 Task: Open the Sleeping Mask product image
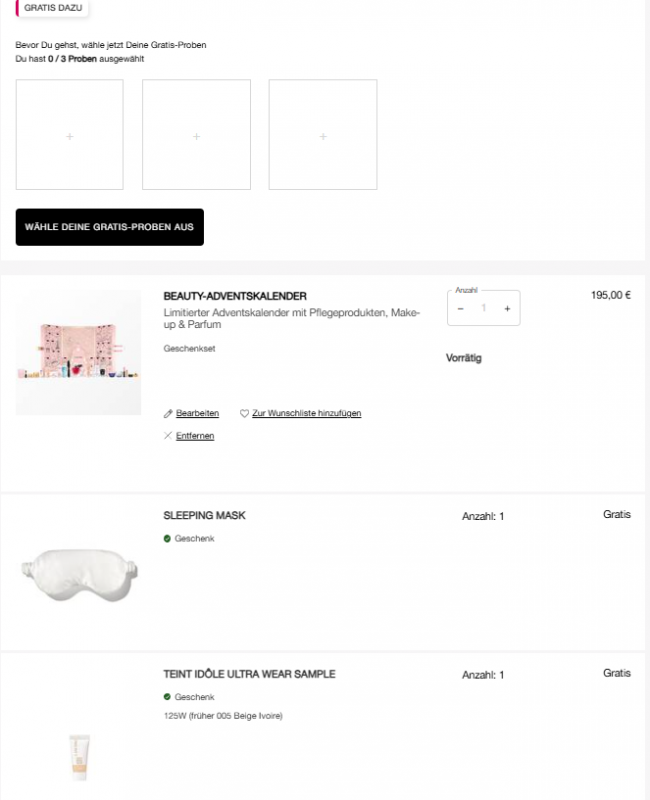point(79,574)
